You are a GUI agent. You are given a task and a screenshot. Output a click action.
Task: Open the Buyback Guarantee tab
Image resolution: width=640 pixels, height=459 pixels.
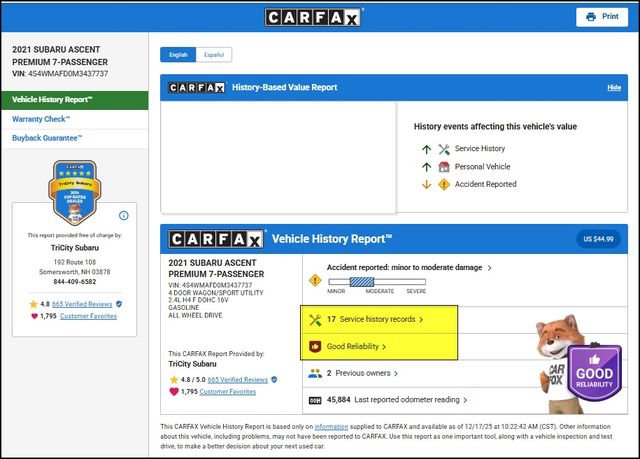[x=47, y=138]
